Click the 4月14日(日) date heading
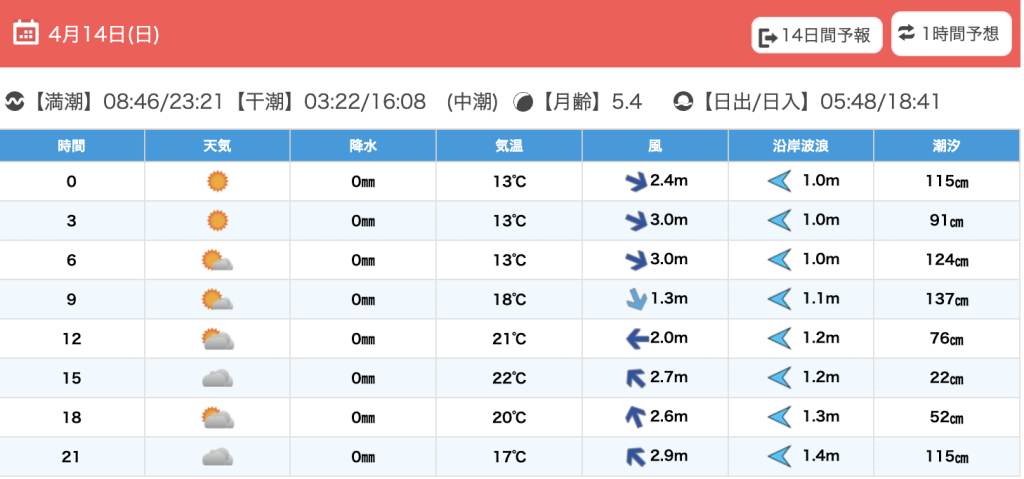 click(104, 34)
